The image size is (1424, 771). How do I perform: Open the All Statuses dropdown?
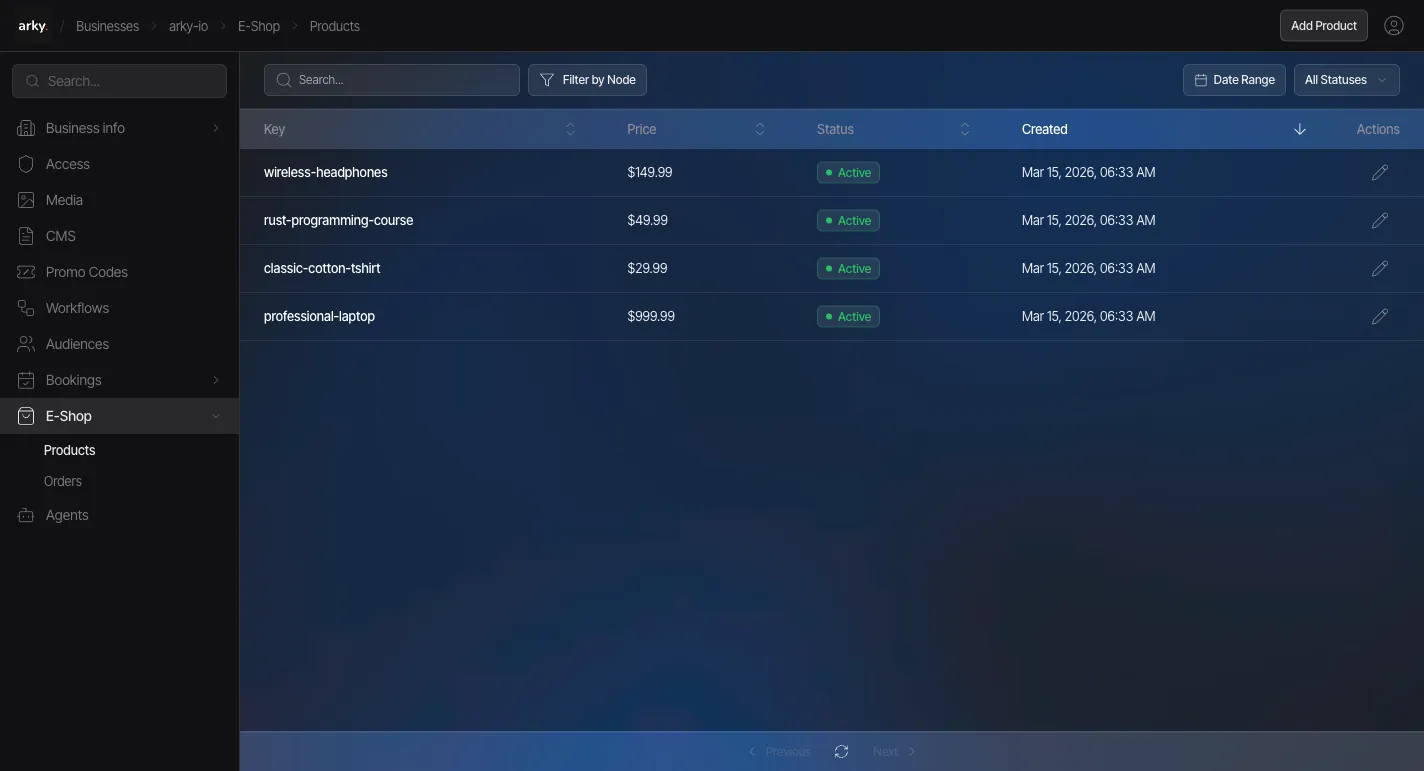coord(1346,80)
